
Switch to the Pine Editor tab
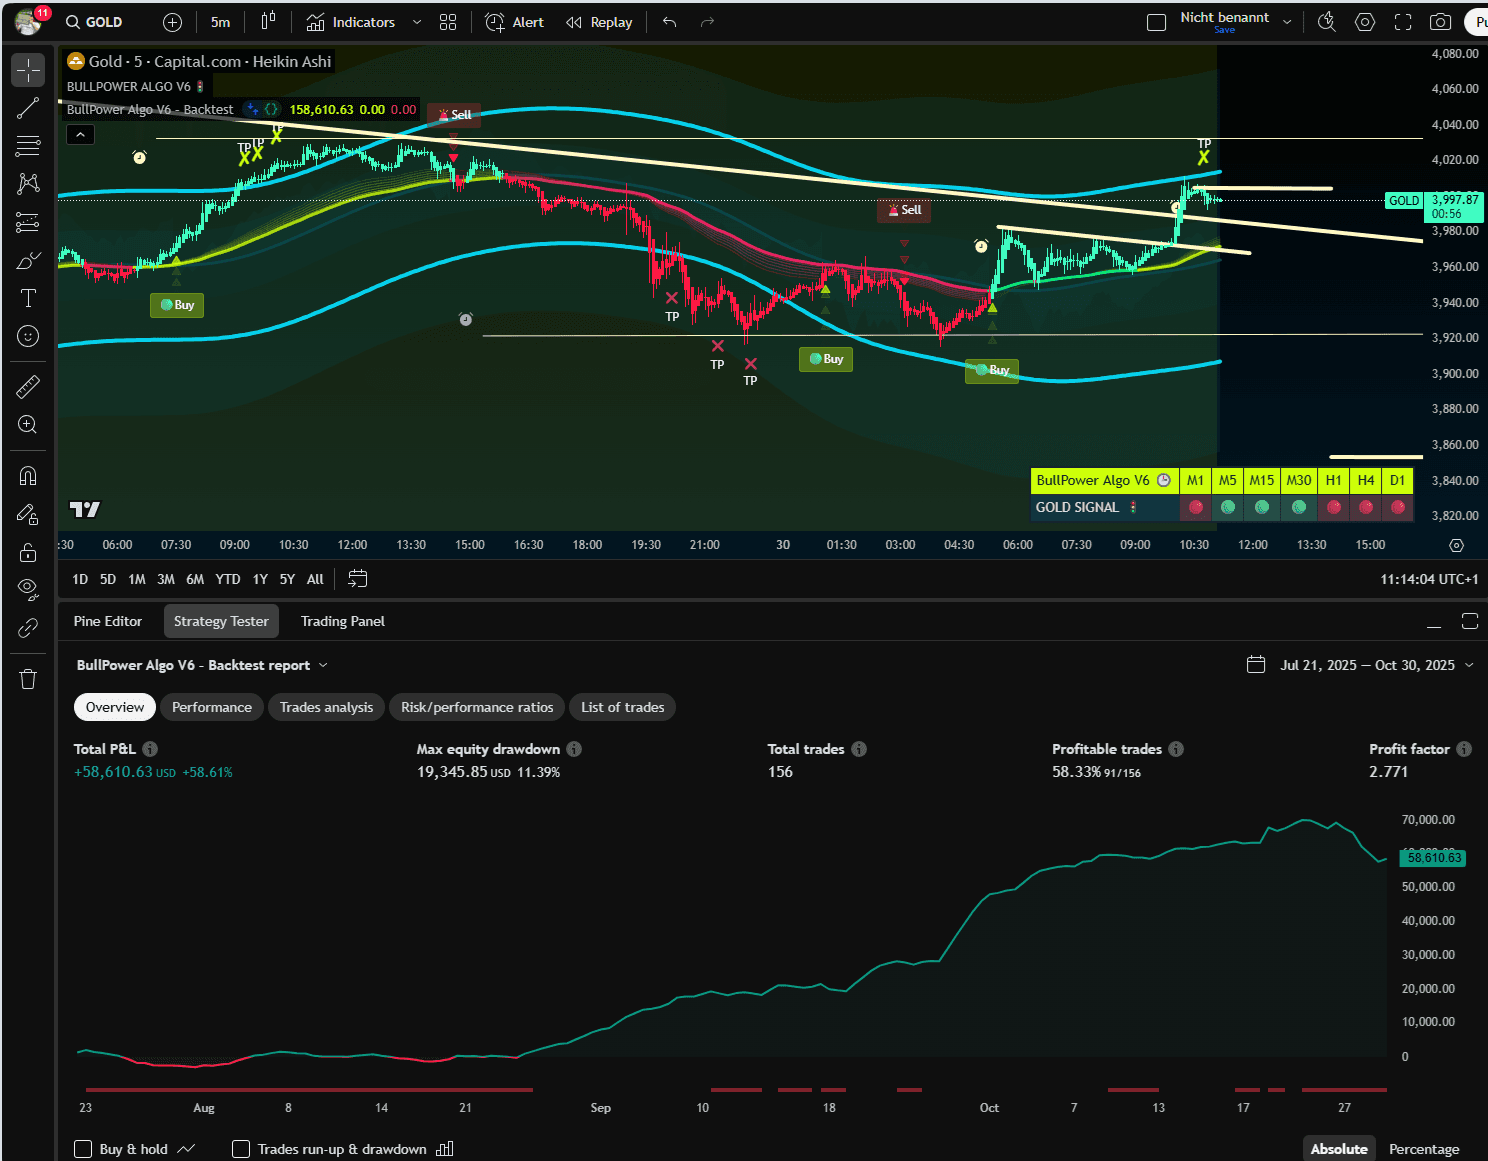(108, 621)
